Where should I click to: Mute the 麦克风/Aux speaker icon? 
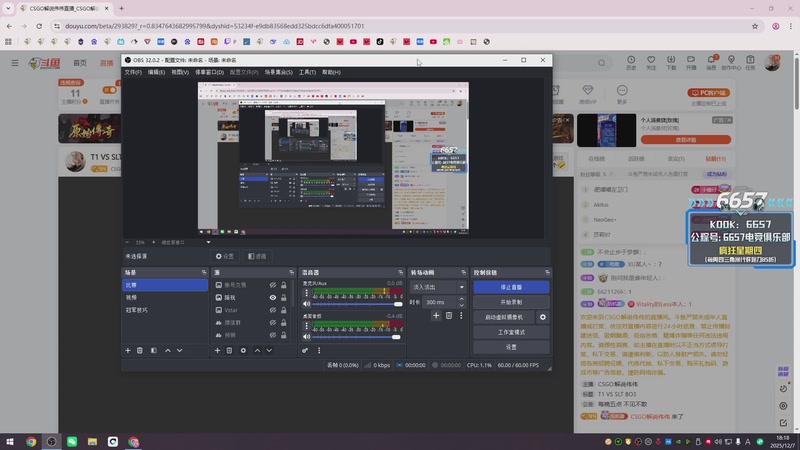tap(306, 304)
